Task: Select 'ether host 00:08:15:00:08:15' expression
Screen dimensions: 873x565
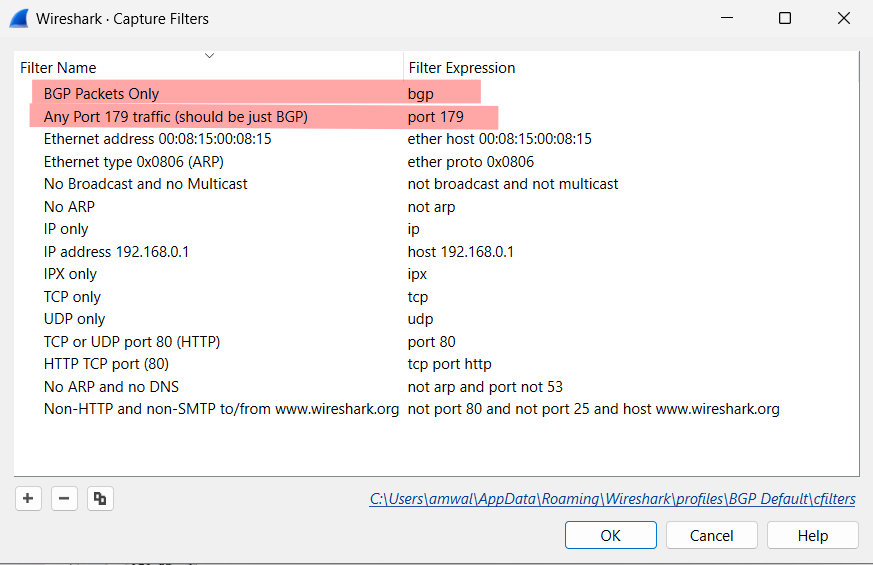Action: 499,139
